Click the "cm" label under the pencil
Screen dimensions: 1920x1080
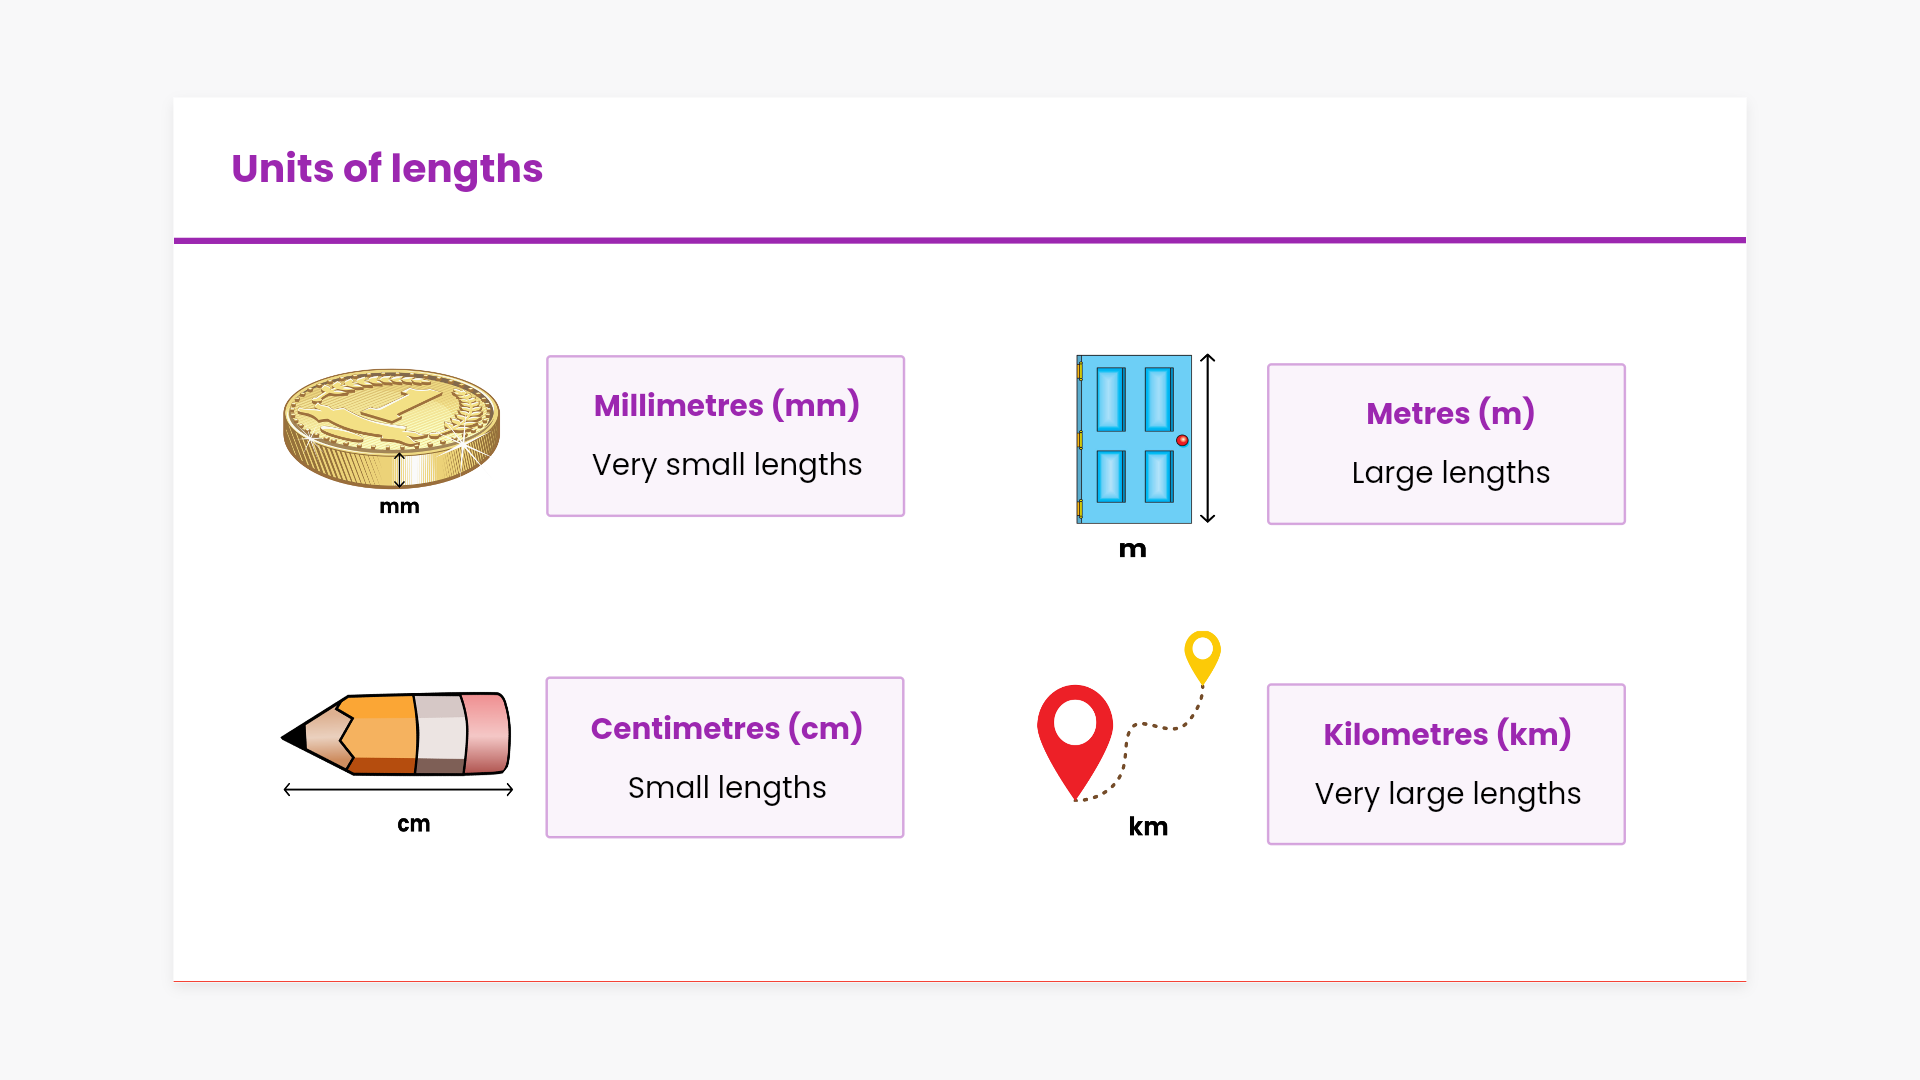pos(413,824)
